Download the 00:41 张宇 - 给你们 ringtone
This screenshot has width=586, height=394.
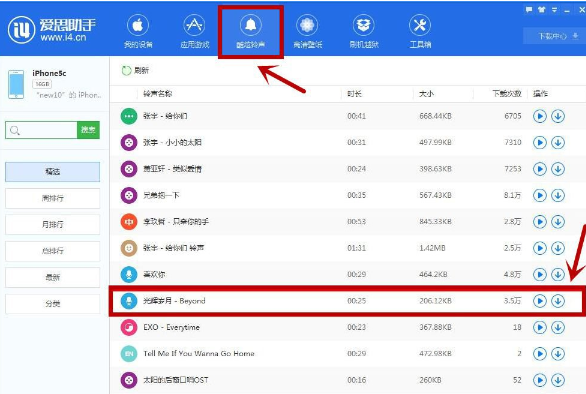pos(558,116)
